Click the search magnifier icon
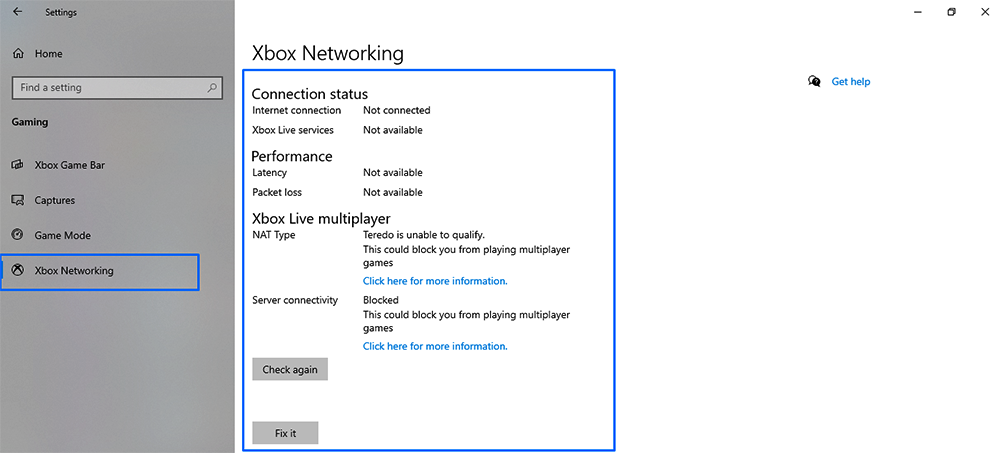 pyautogui.click(x=212, y=87)
